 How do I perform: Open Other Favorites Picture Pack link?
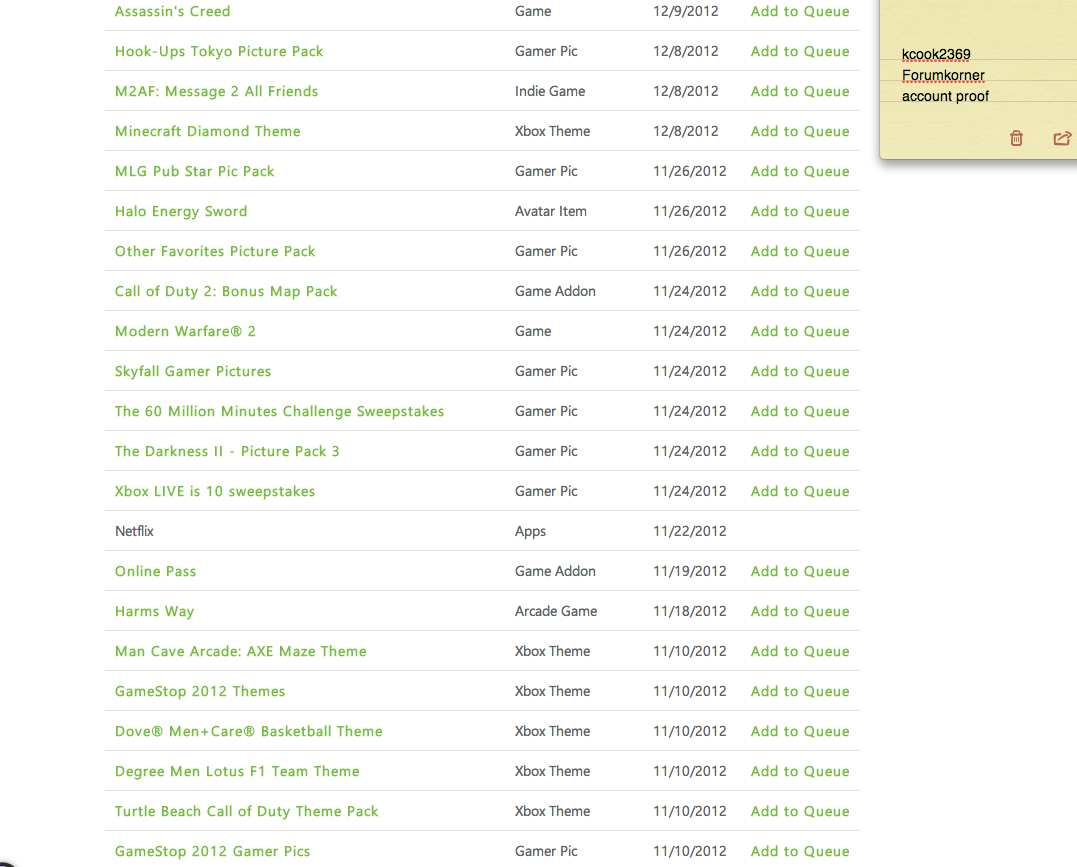click(215, 251)
